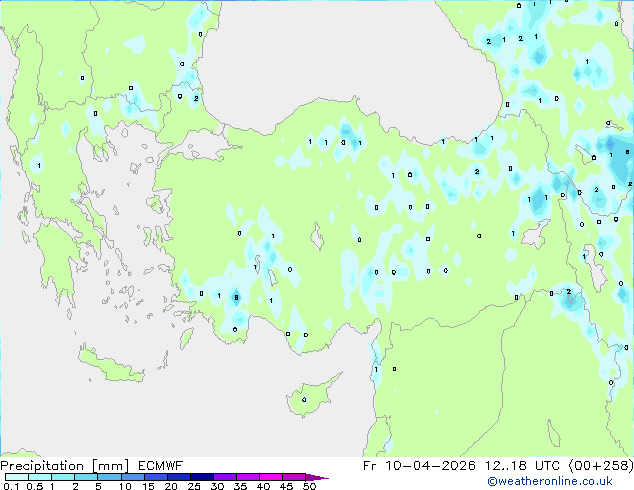Click the 45–50 mm legend swatch
634x490 pixels.
click(x=294, y=477)
